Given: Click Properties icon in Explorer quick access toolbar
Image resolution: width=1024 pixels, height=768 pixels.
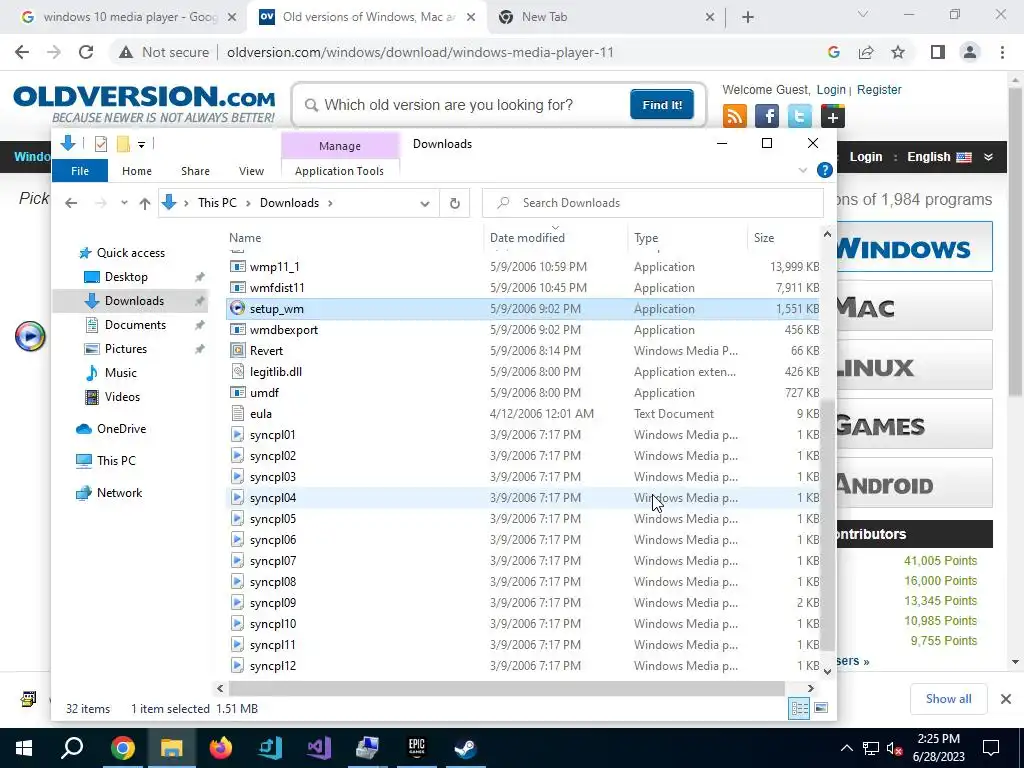Looking at the screenshot, I should (101, 144).
